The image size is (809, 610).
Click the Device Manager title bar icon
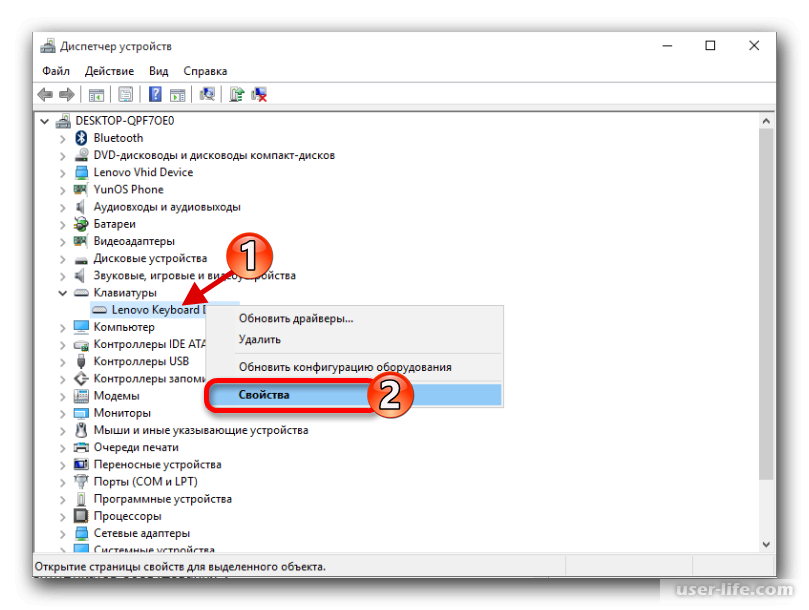coord(48,46)
